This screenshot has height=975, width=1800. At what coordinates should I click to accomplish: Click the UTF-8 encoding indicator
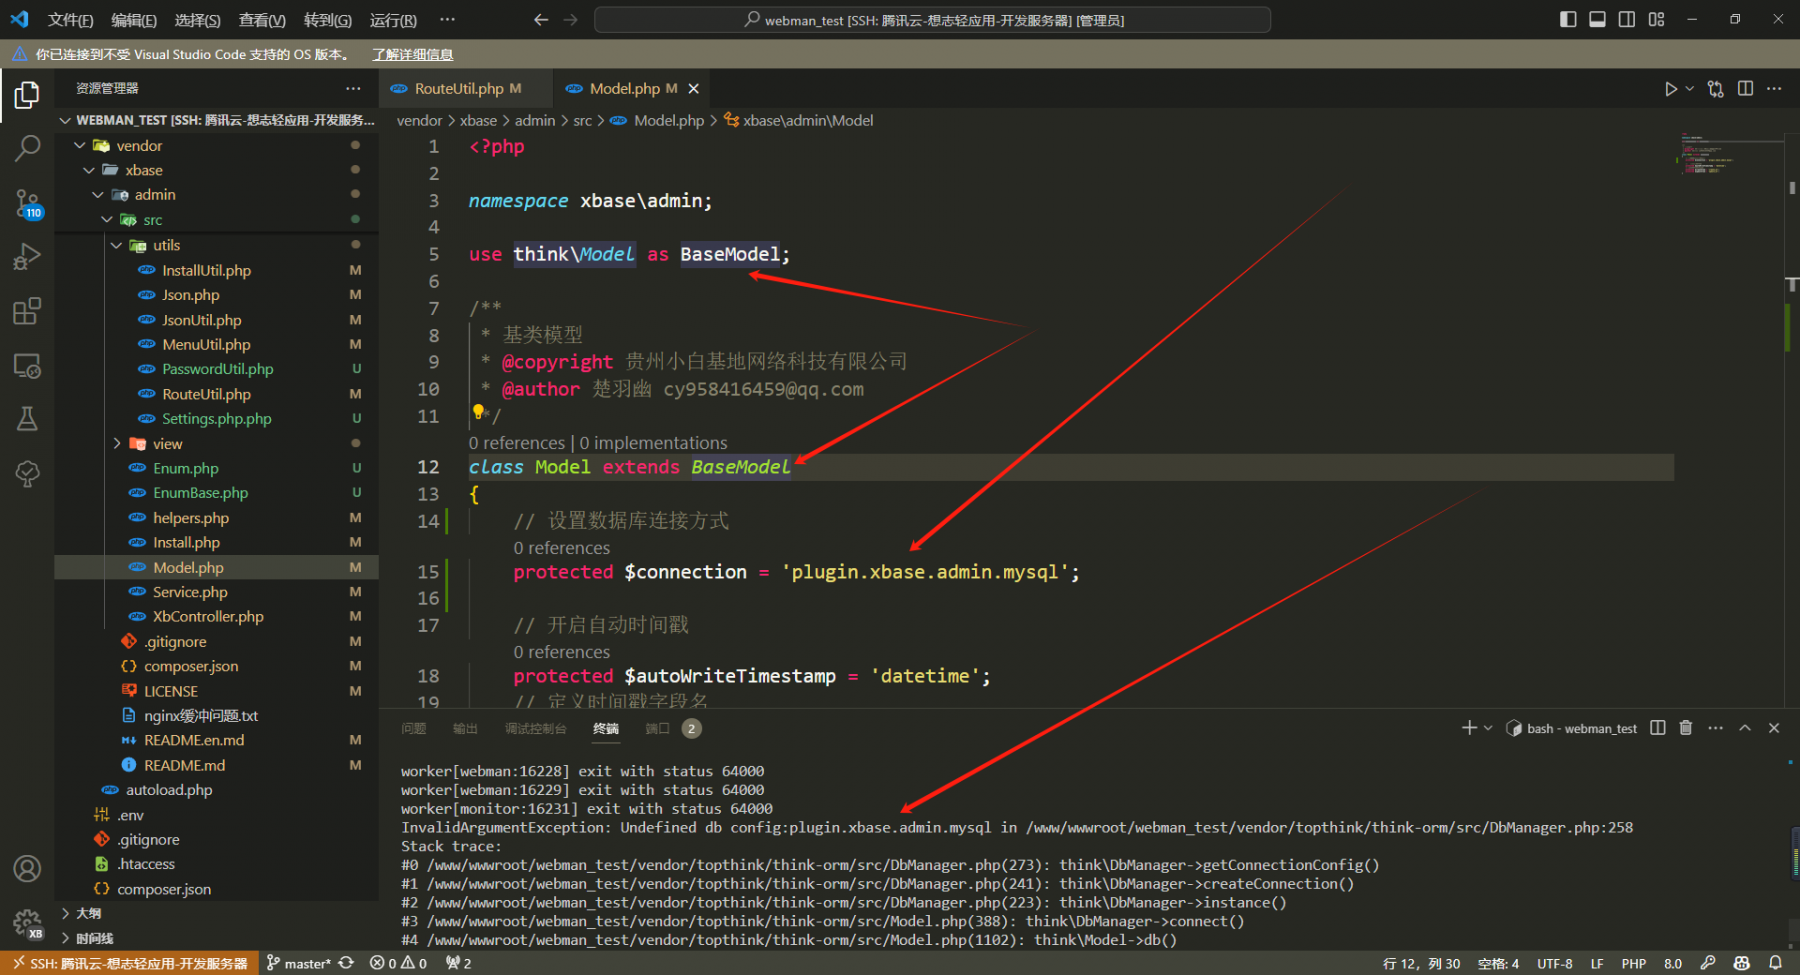pos(1554,963)
